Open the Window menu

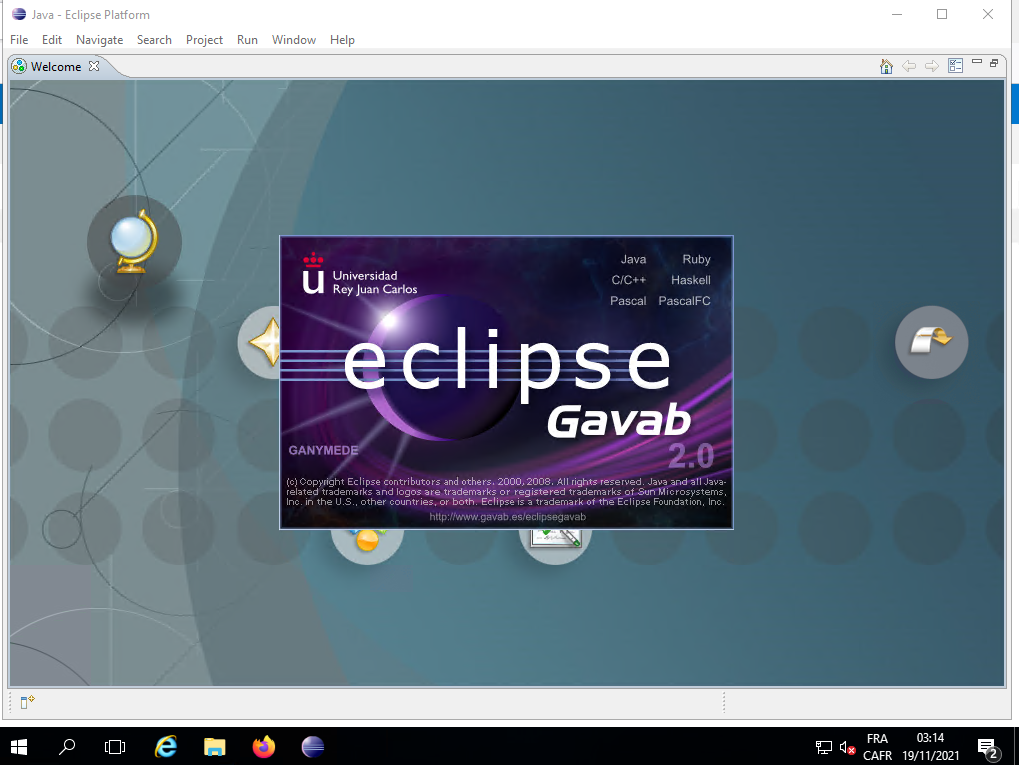(294, 40)
